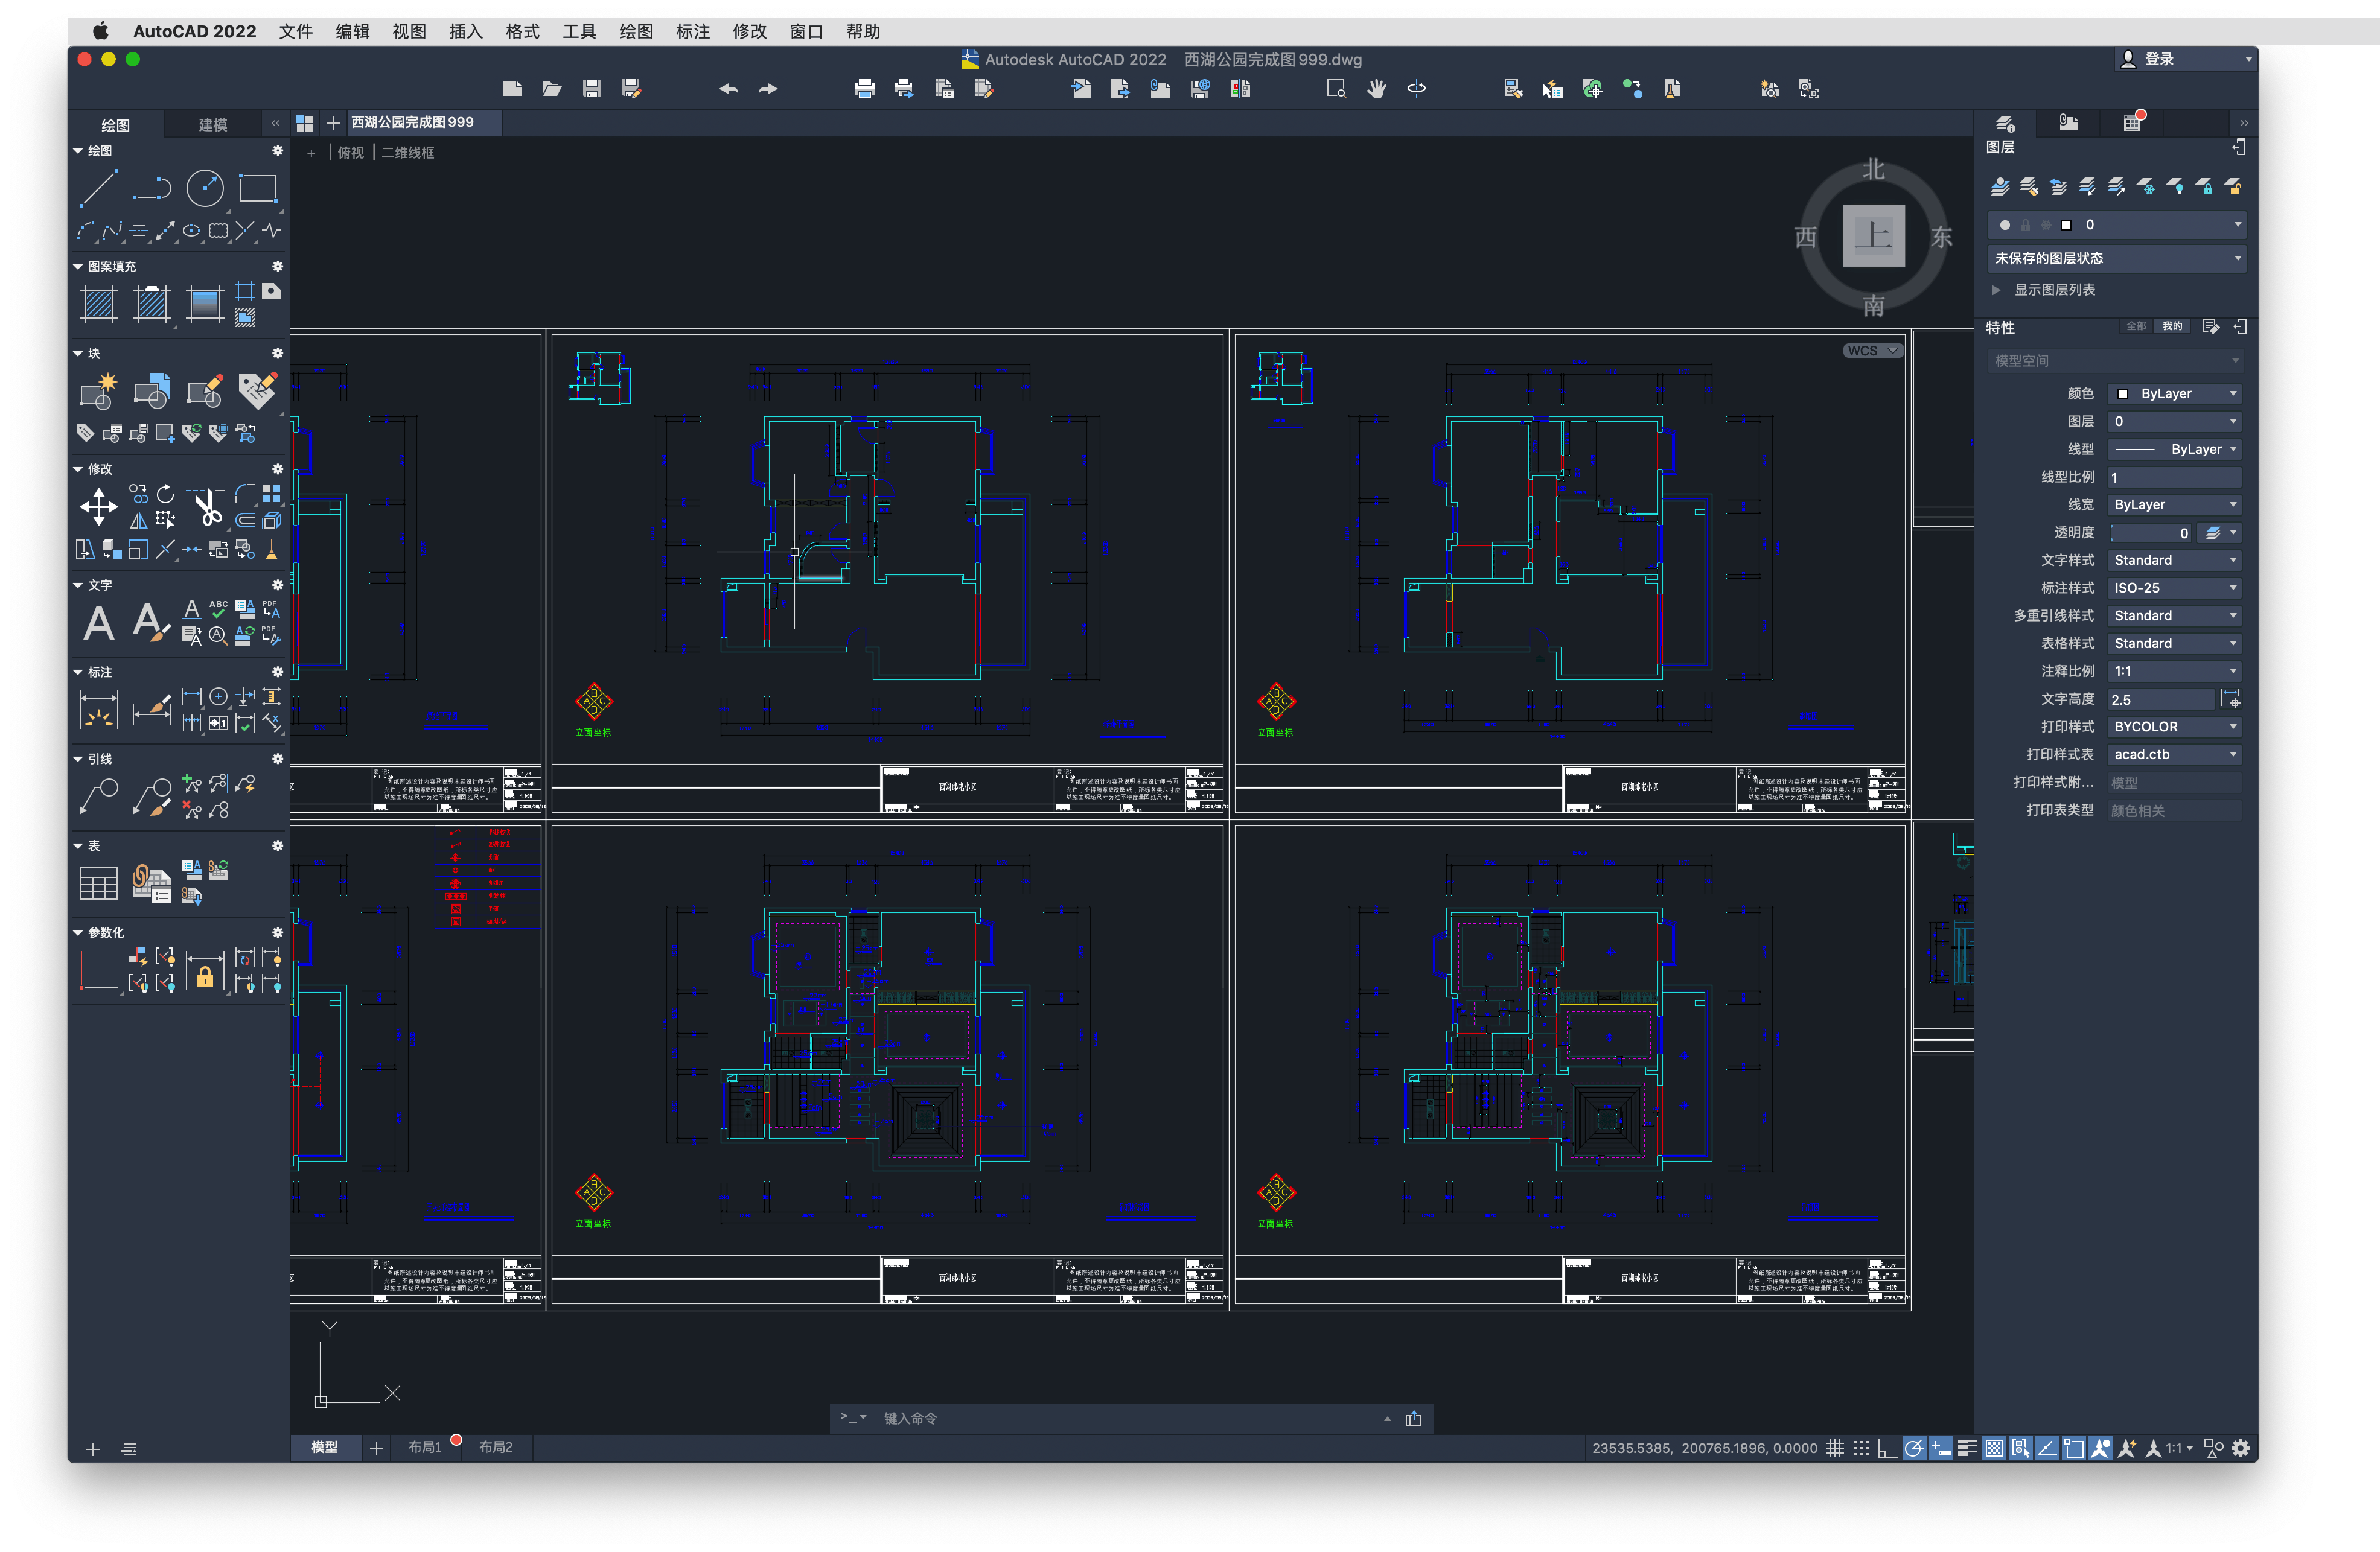Toggle polar tracking in status bar
The height and width of the screenshot is (1552, 2380).
pyautogui.click(x=1913, y=1448)
